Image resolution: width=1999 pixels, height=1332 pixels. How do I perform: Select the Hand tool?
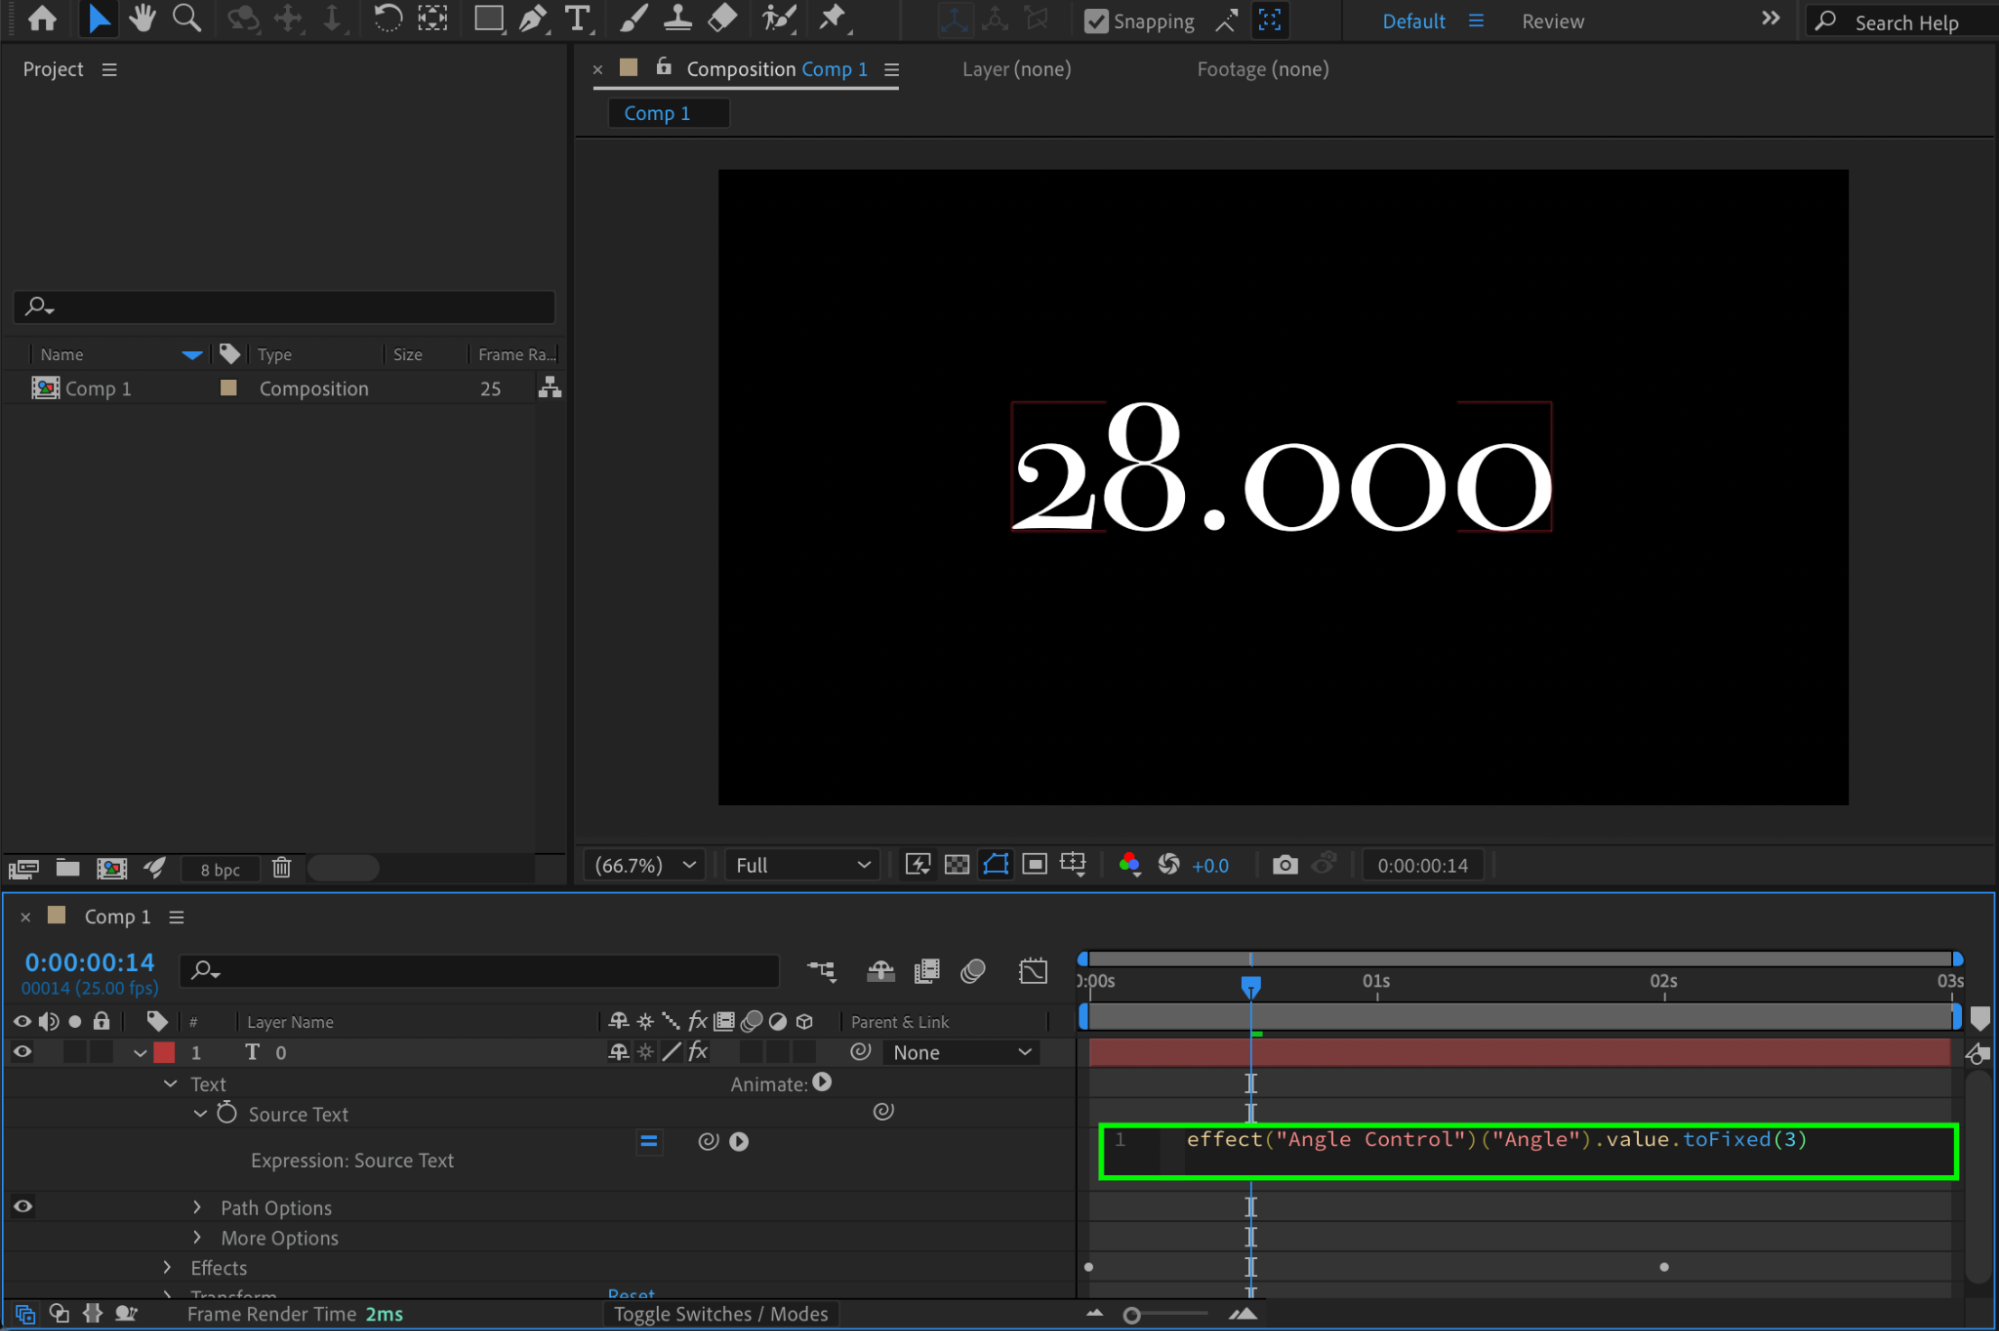pyautogui.click(x=142, y=18)
